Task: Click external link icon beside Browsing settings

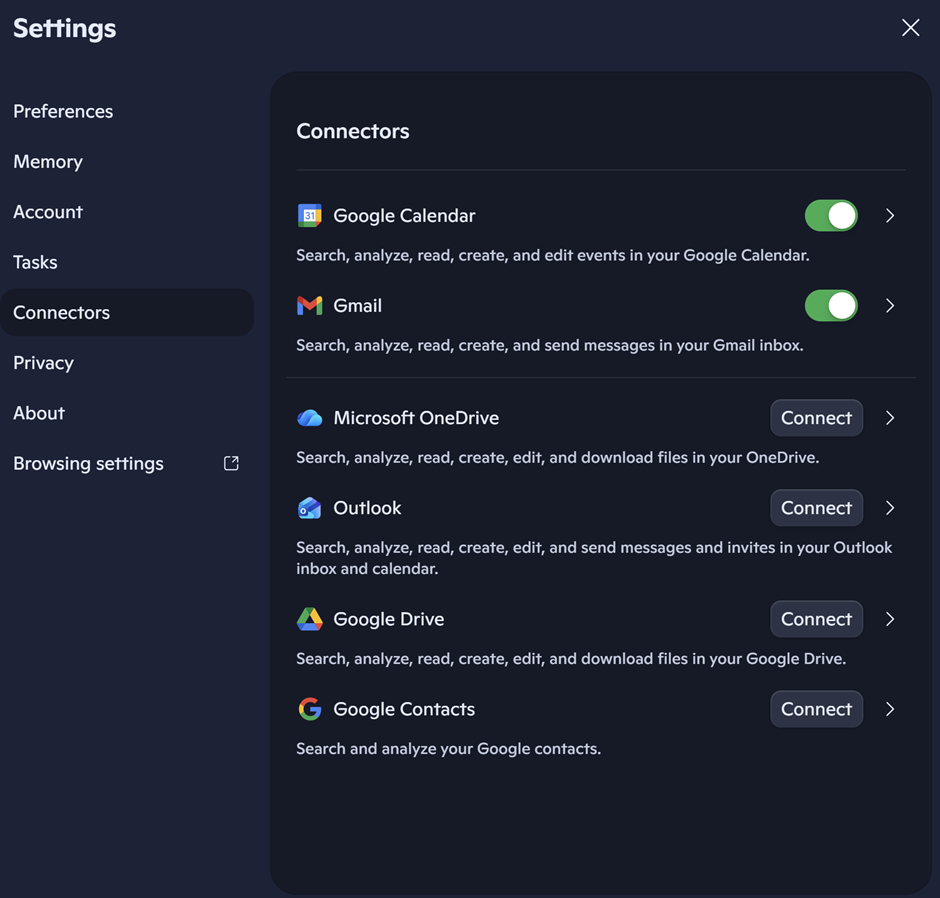Action: 231,463
